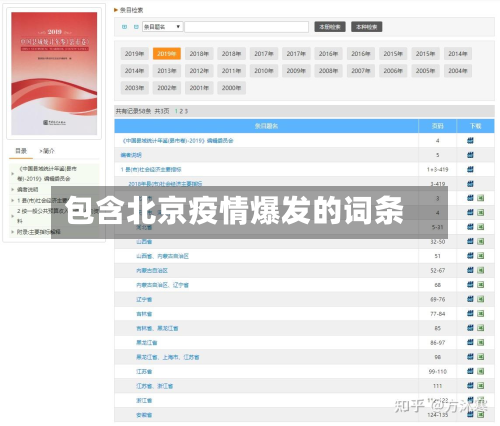The width and height of the screenshot is (500, 426).
Task: Select 附录主要指标解释 in left catalog
Action: [x=39, y=232]
